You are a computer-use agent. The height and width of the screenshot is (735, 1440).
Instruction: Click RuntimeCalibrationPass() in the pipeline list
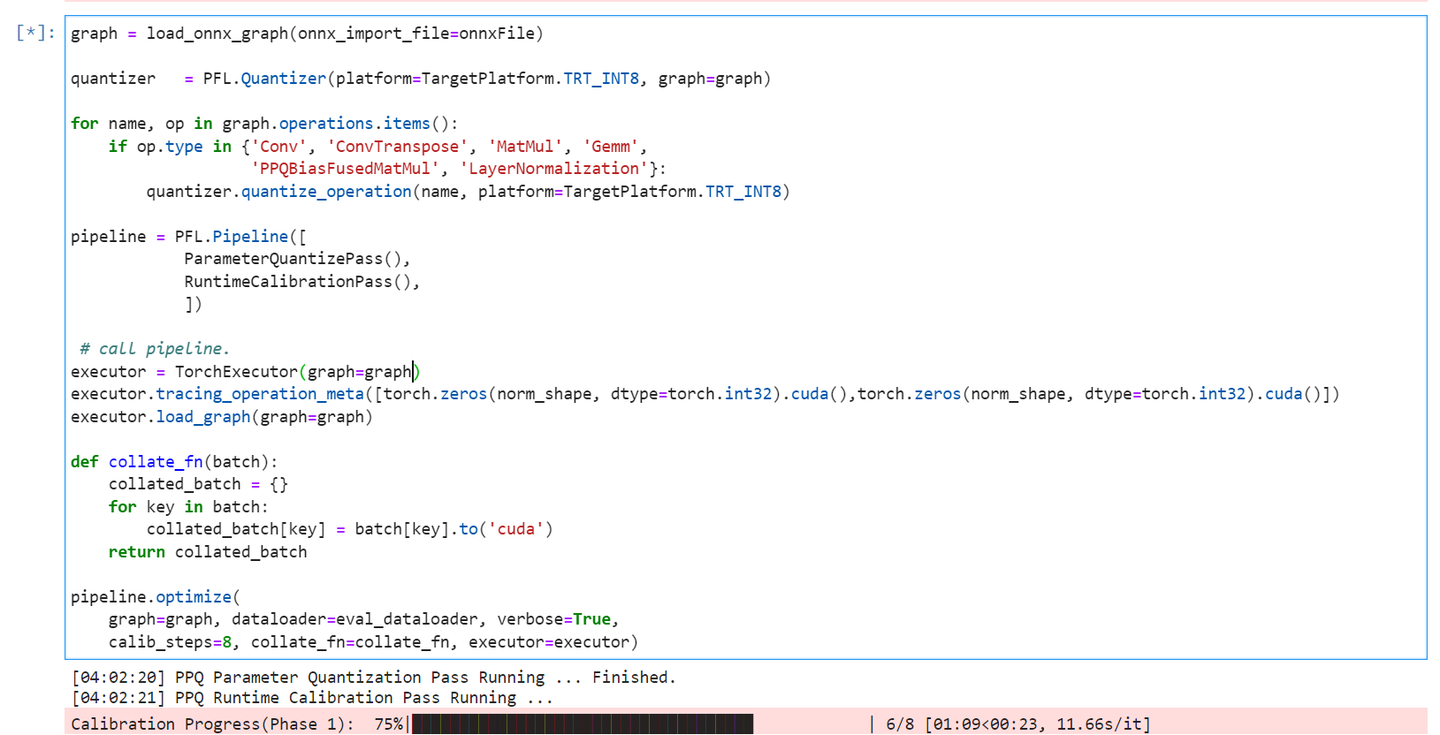pyautogui.click(x=302, y=282)
